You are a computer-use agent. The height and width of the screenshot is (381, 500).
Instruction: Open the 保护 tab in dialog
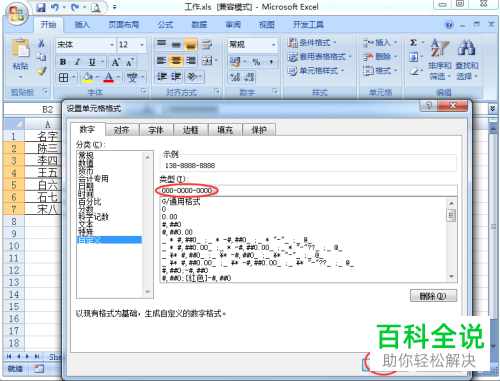(259, 130)
